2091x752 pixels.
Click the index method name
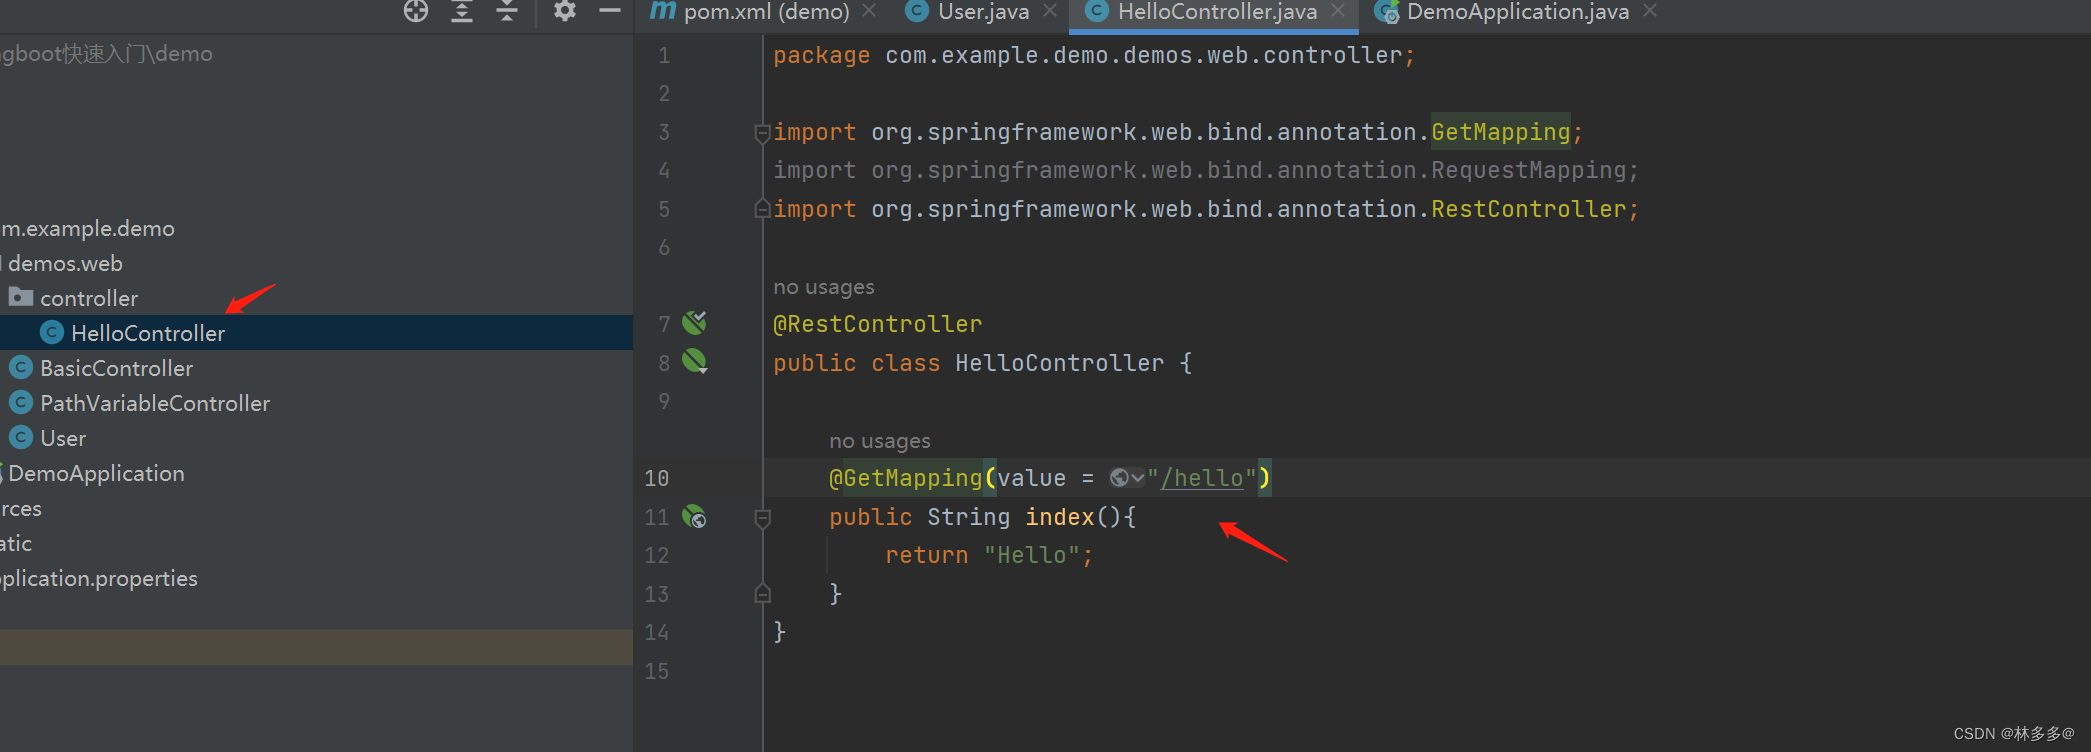coord(1060,517)
